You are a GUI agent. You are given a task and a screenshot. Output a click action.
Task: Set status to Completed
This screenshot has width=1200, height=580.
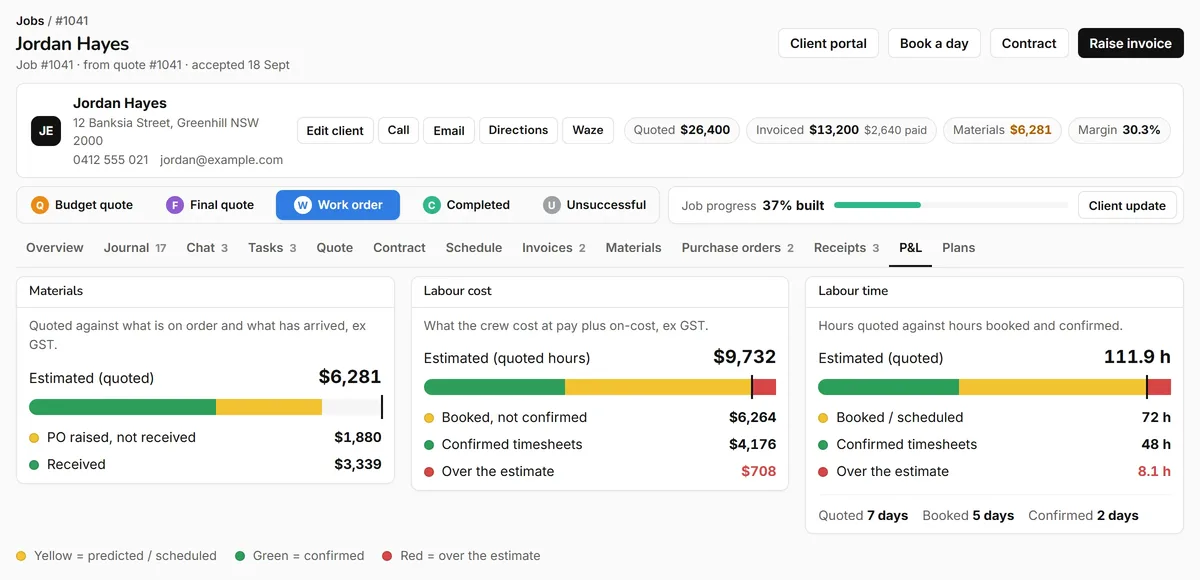point(466,205)
